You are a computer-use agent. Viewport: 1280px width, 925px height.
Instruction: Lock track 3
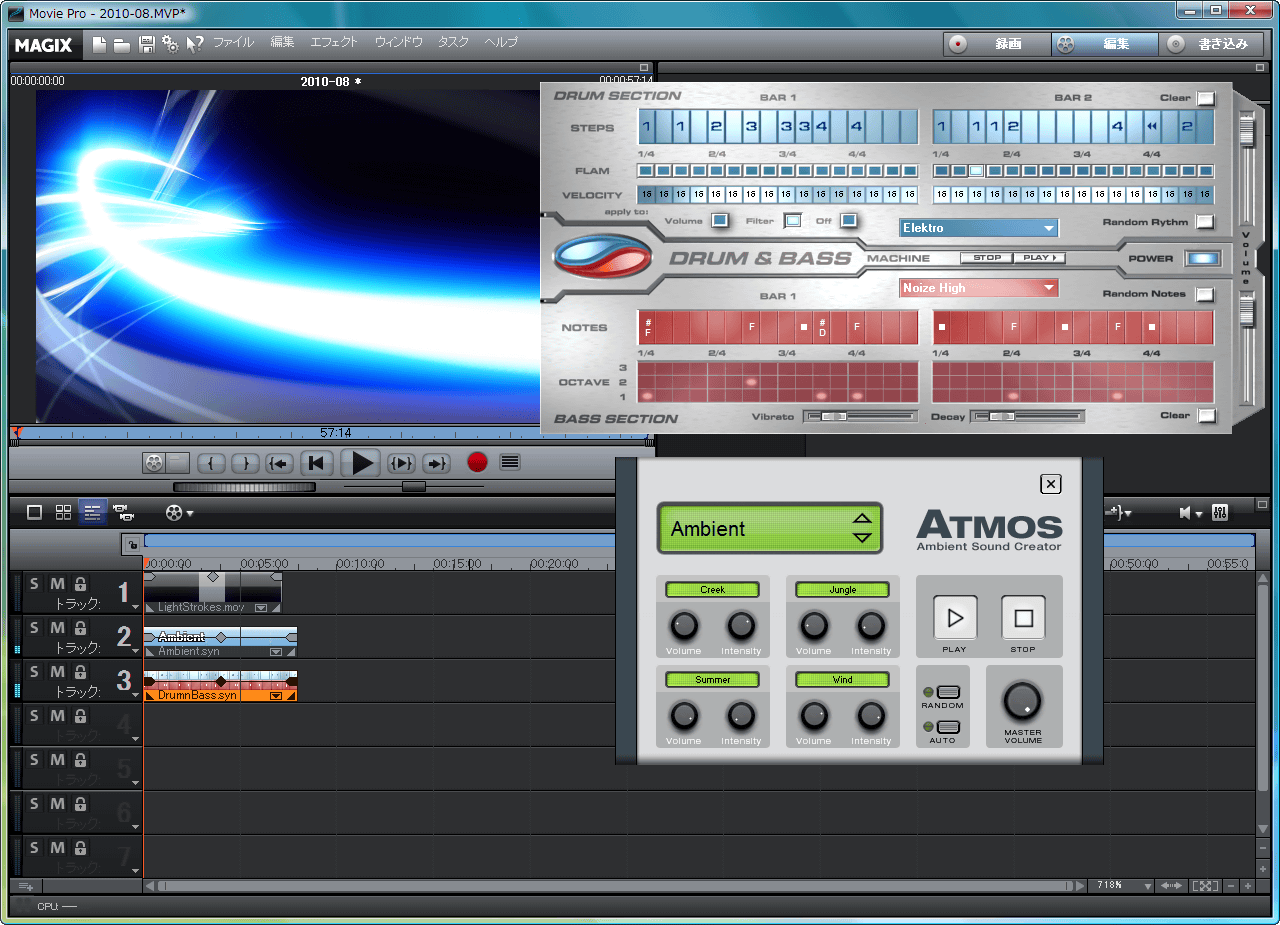coord(80,671)
